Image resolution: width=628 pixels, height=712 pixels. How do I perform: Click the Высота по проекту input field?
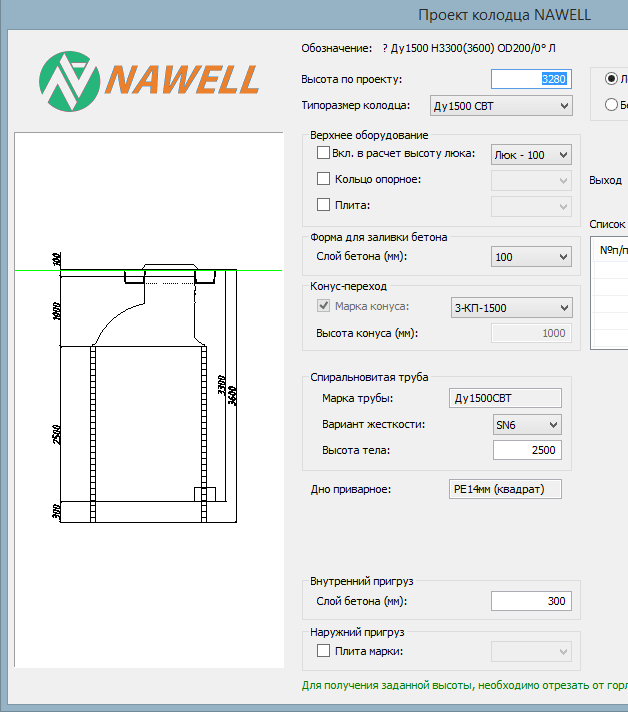(531, 79)
